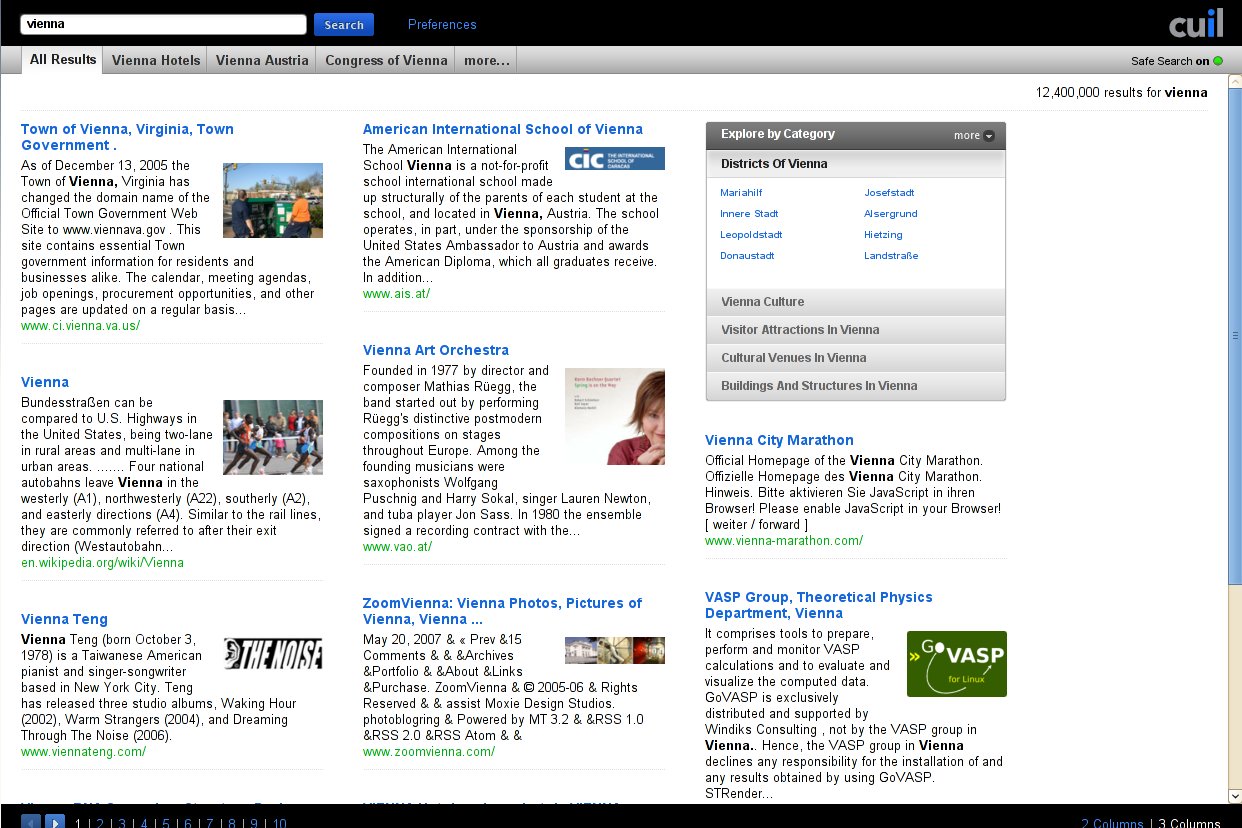Click the marathon runners thumbnail image

click(273, 437)
